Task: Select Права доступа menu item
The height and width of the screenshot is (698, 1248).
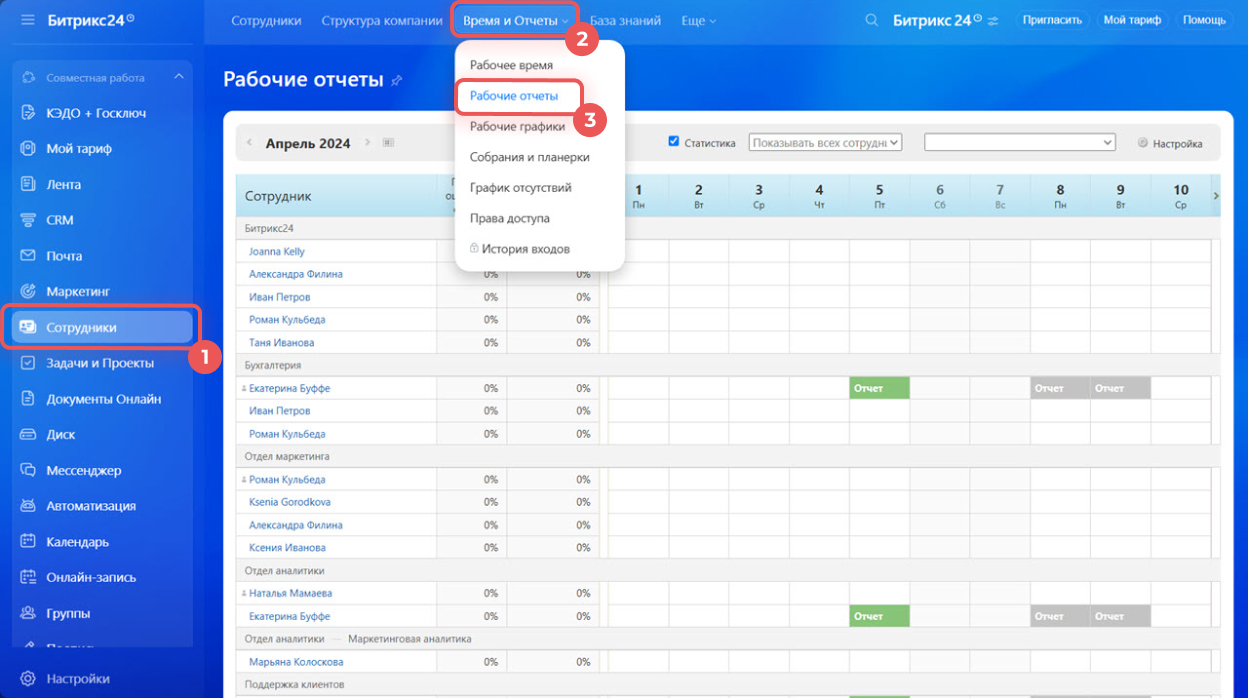Action: pyautogui.click(x=509, y=218)
